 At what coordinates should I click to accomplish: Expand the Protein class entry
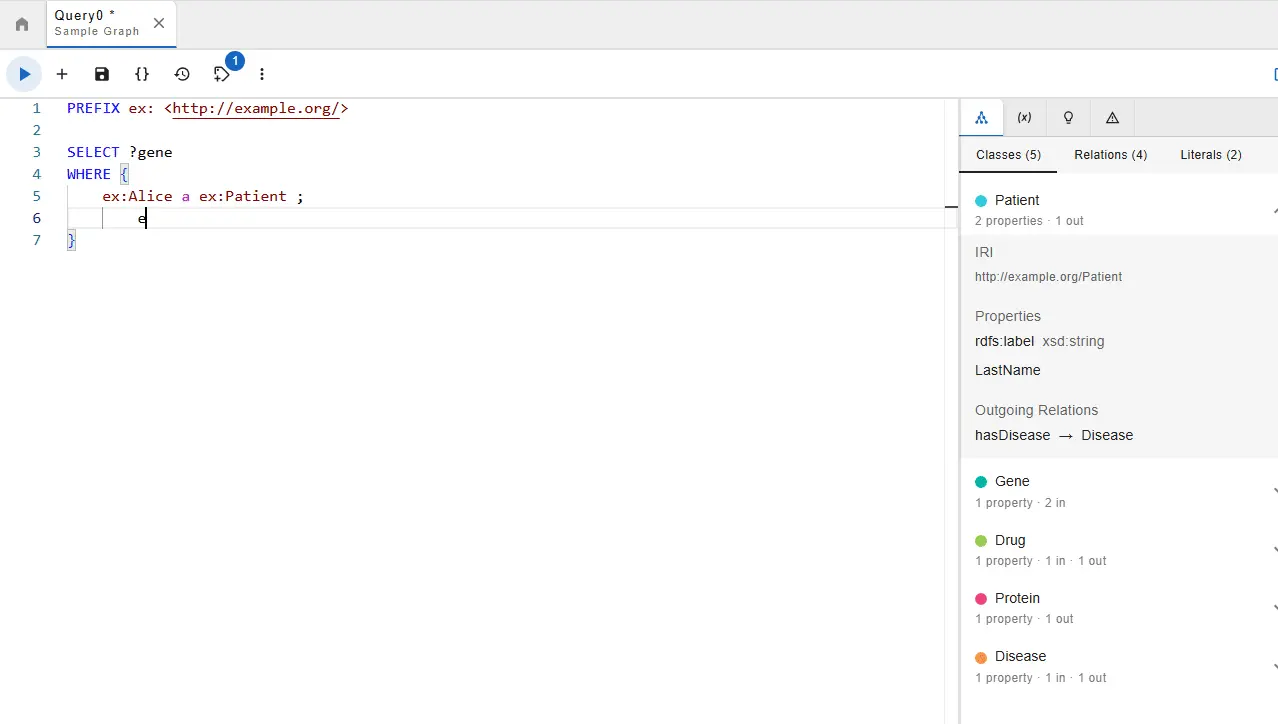(x=1274, y=608)
